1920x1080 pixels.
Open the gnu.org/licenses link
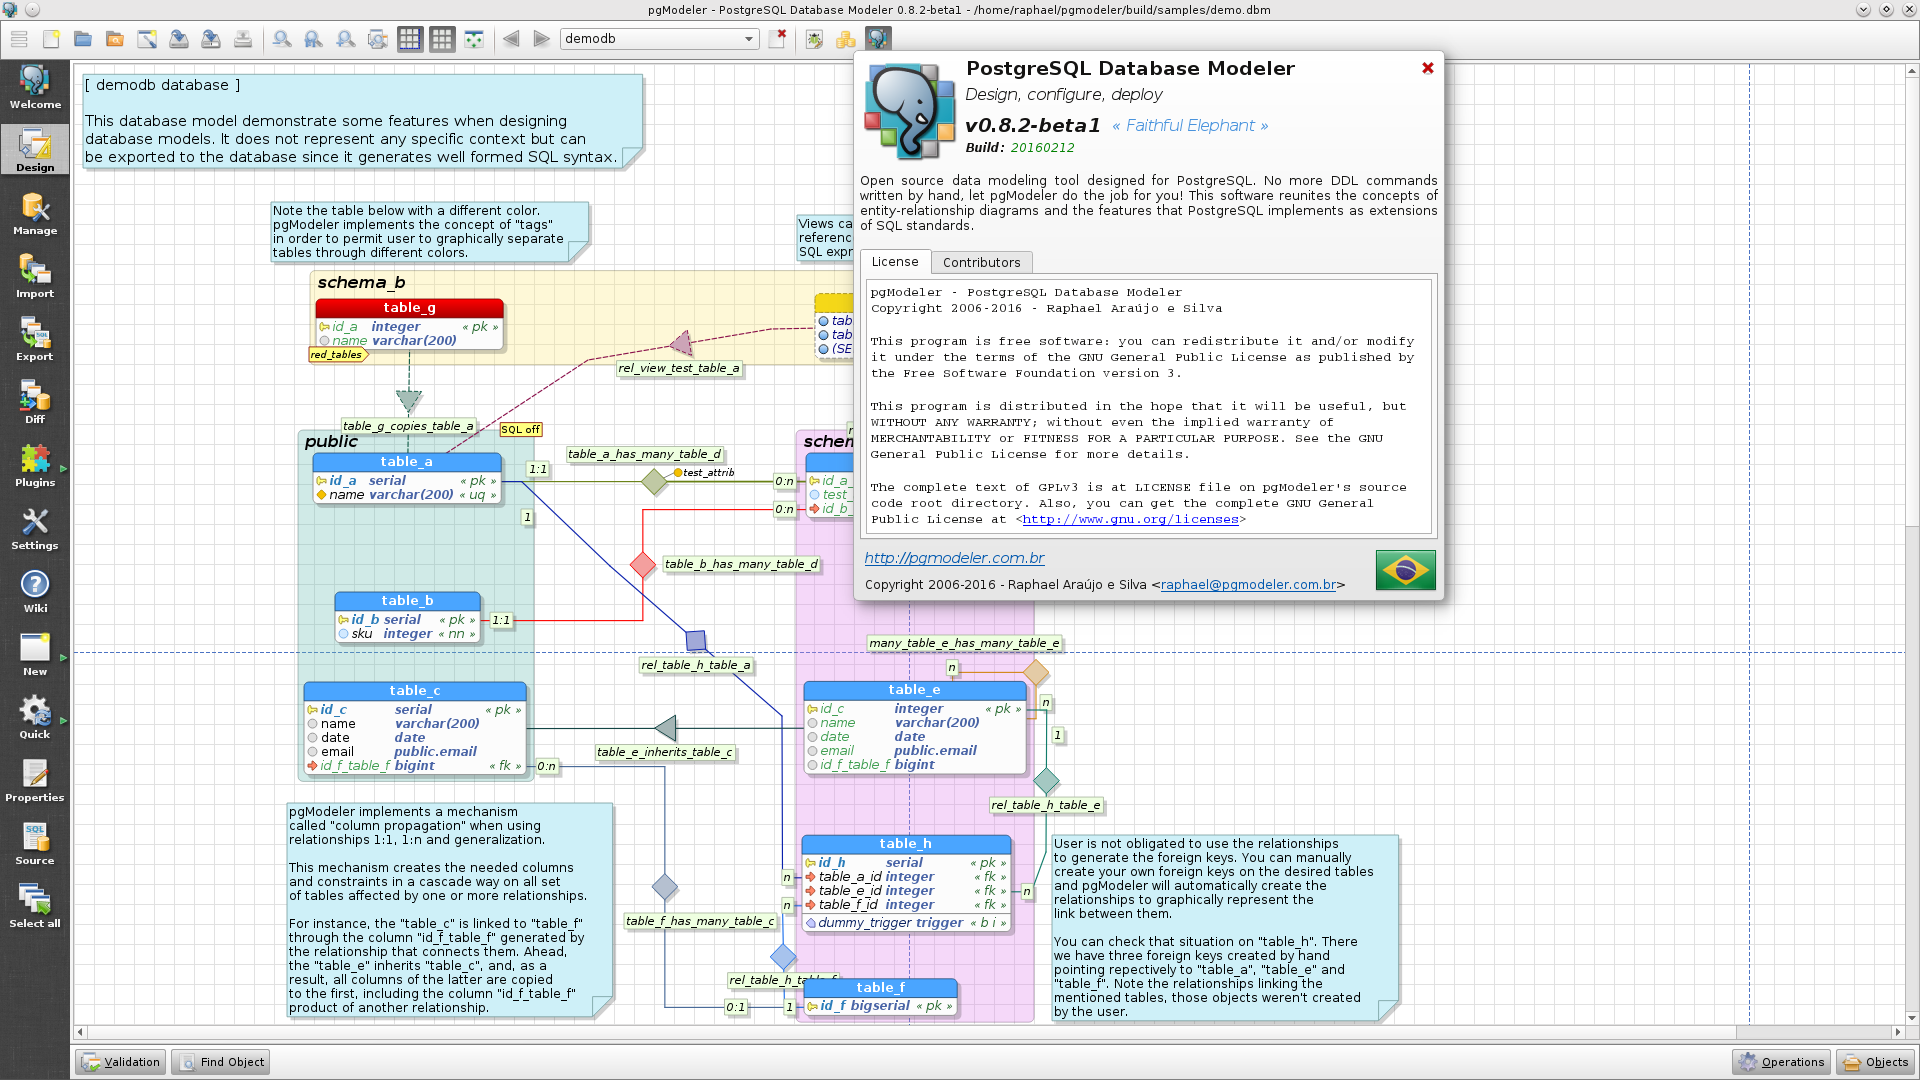[x=1130, y=519]
